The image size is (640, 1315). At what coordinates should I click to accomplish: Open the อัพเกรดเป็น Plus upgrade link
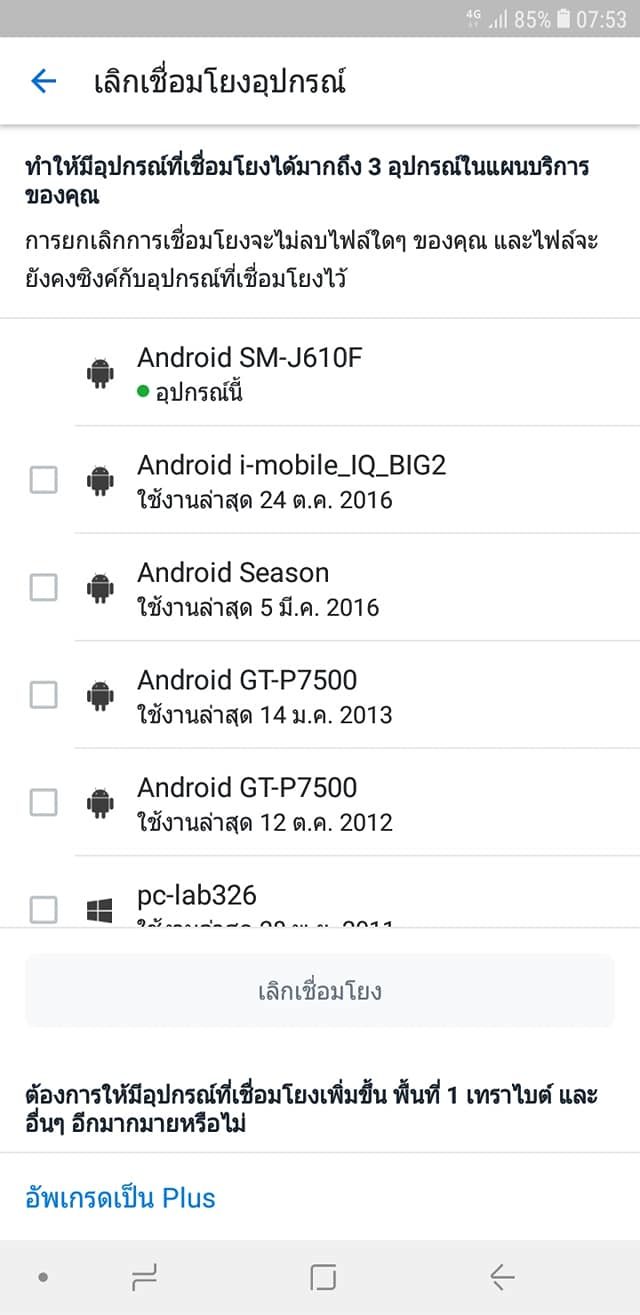(120, 1198)
